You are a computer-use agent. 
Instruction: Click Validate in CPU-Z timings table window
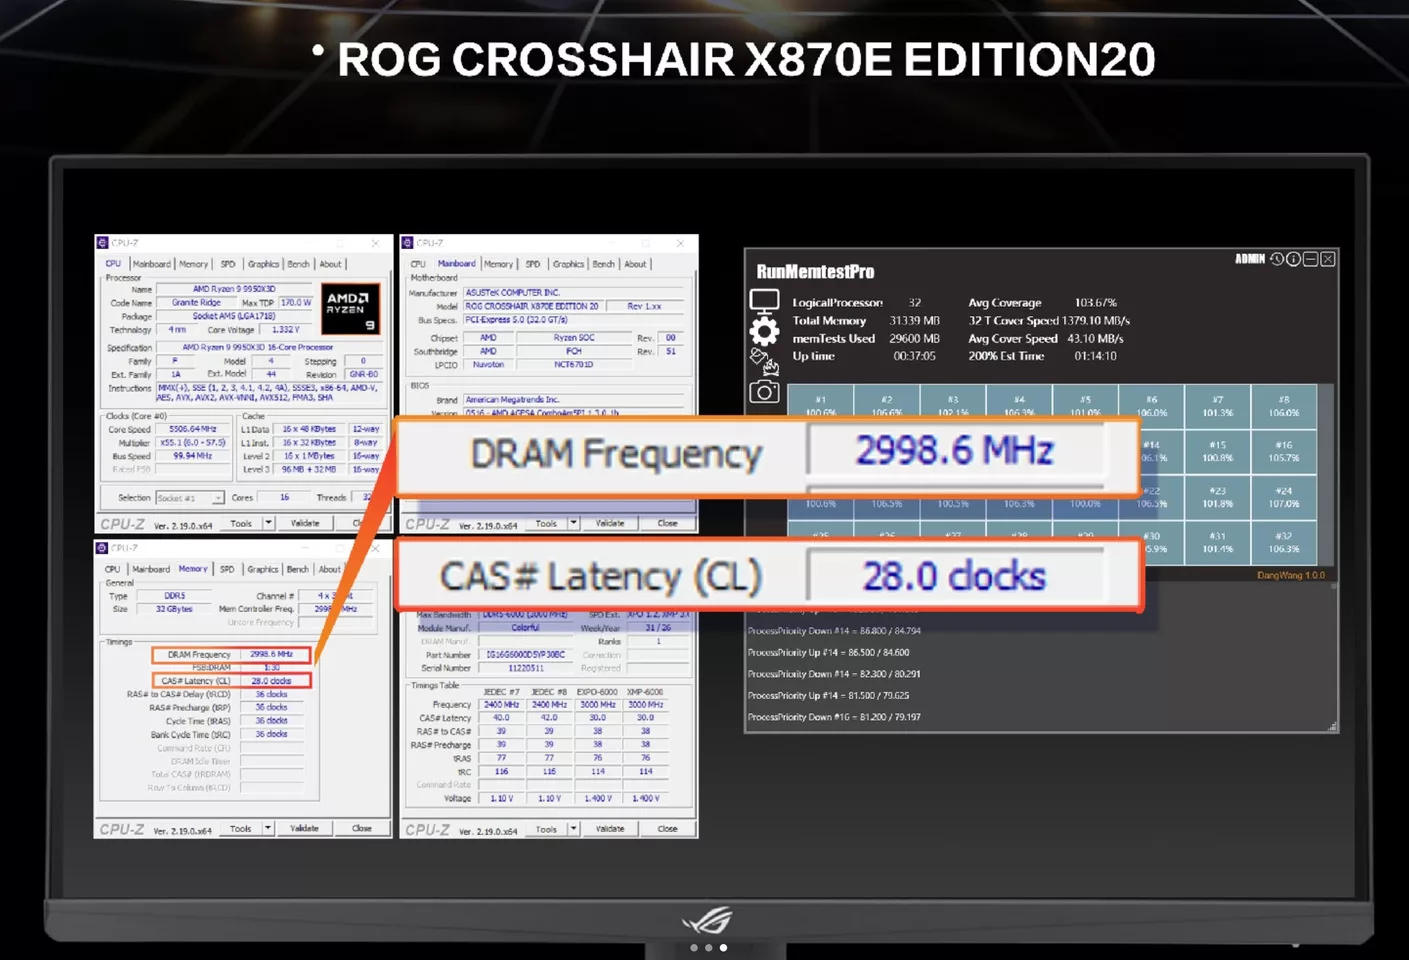pos(610,829)
